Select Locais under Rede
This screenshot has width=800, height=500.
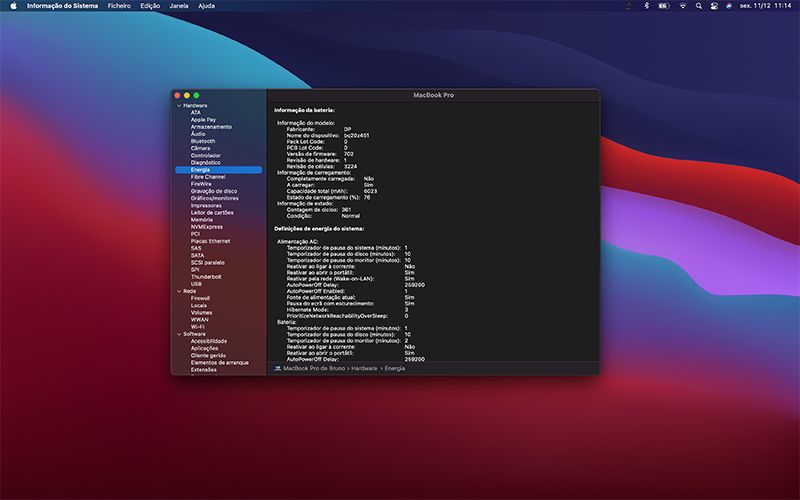point(198,306)
